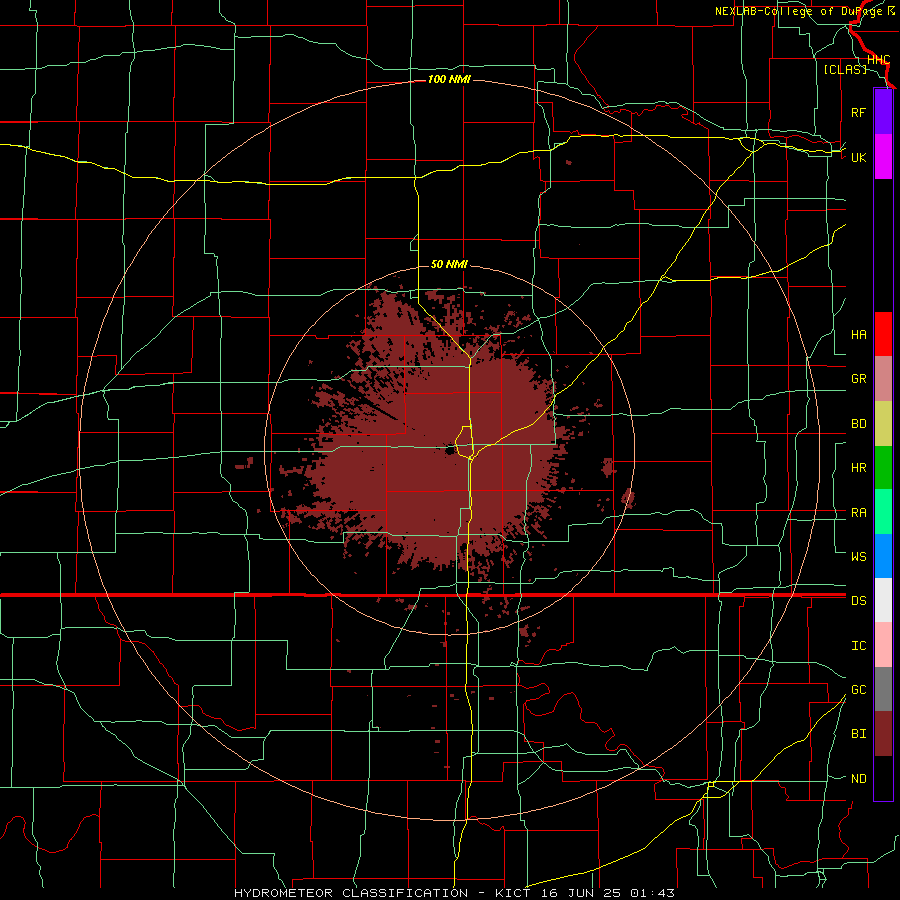Click the blue WS legend swatch
Screen dimensions: 900x900
tap(883, 556)
